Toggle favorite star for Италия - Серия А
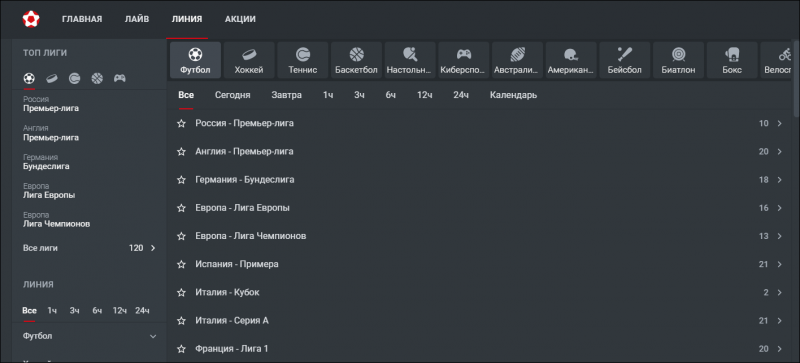800x363 pixels. pos(181,321)
